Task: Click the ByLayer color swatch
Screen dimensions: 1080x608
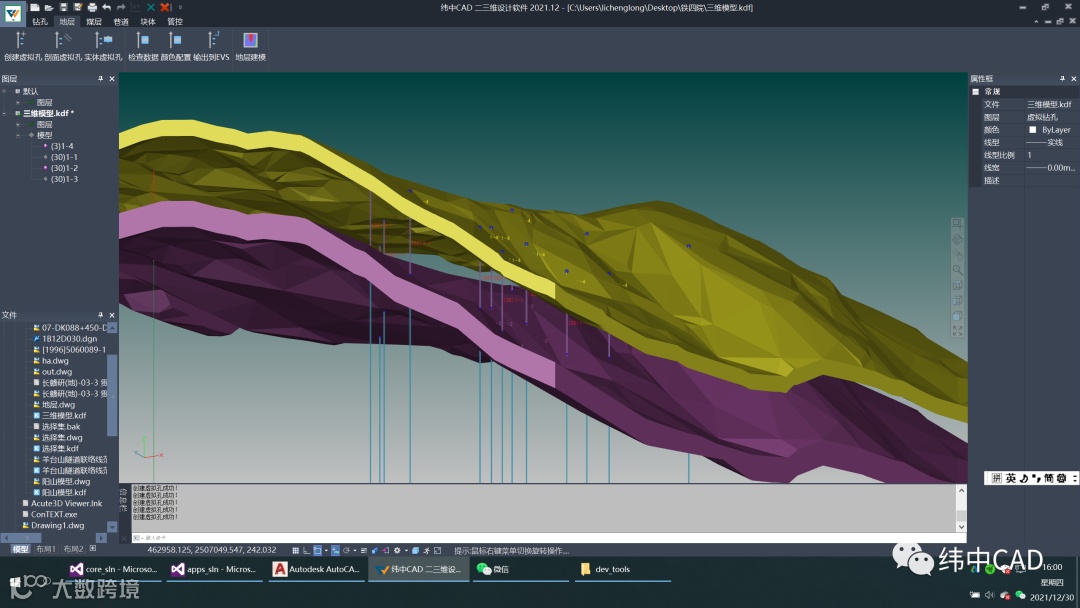Action: pos(1032,130)
